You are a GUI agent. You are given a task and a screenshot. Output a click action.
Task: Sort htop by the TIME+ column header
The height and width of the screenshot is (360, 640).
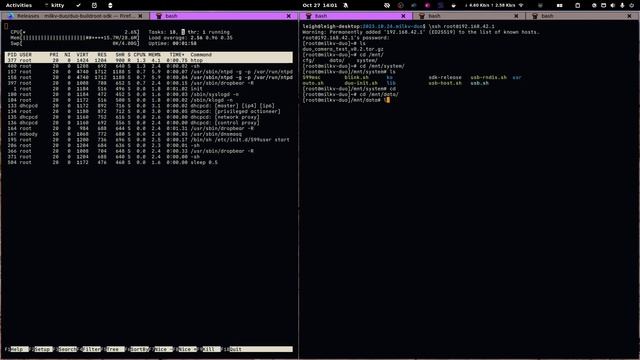[177, 55]
